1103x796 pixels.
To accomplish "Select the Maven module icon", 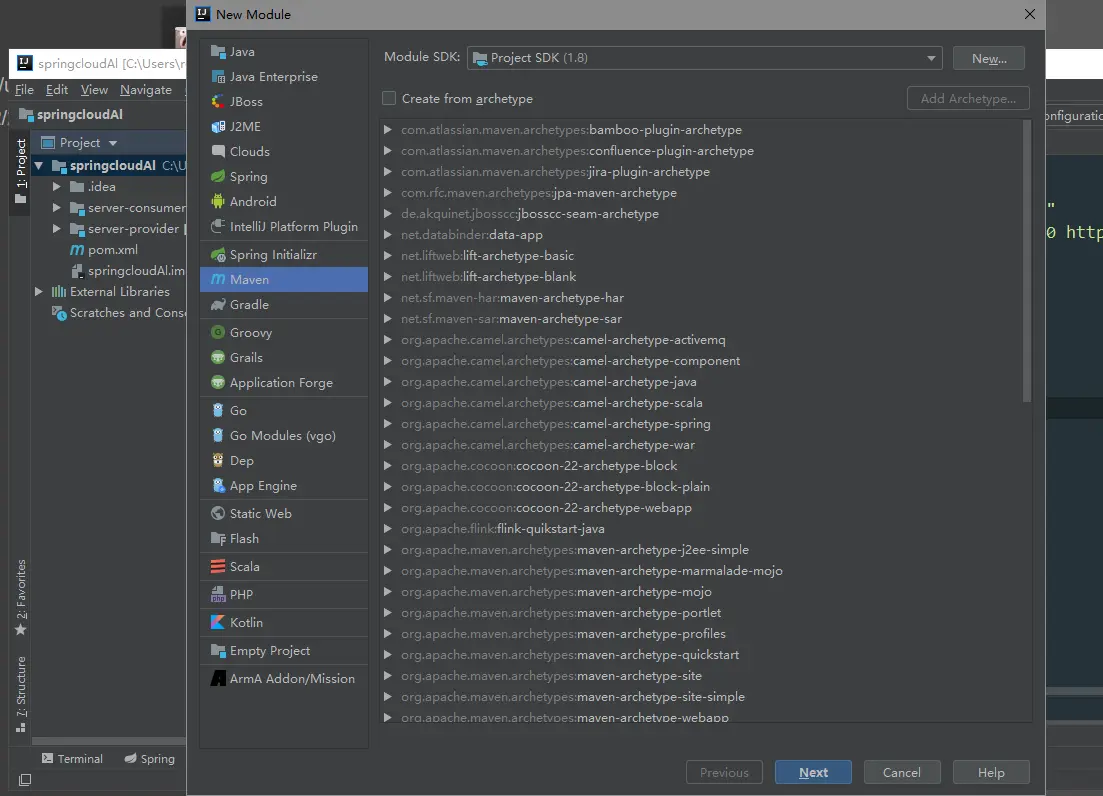I will [x=218, y=279].
